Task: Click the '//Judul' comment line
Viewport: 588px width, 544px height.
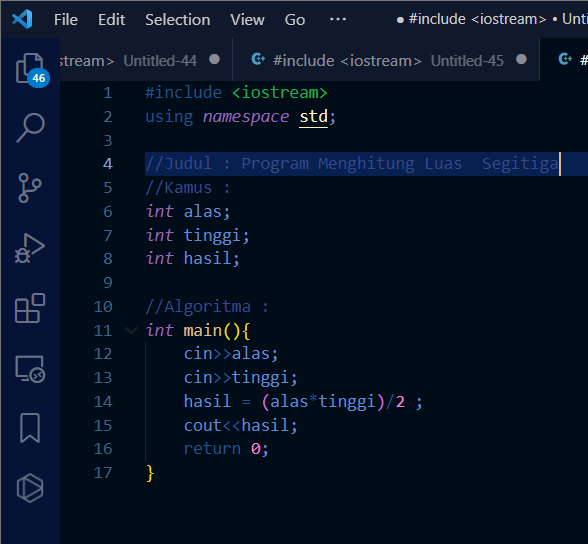Action: coord(352,164)
